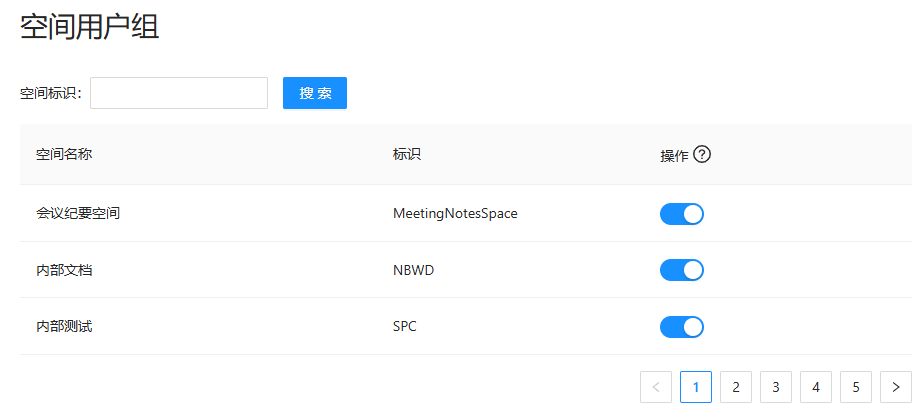Viewport: 924px width, 415px height.
Task: Disable the 内部文档 row switch
Action: (682, 270)
